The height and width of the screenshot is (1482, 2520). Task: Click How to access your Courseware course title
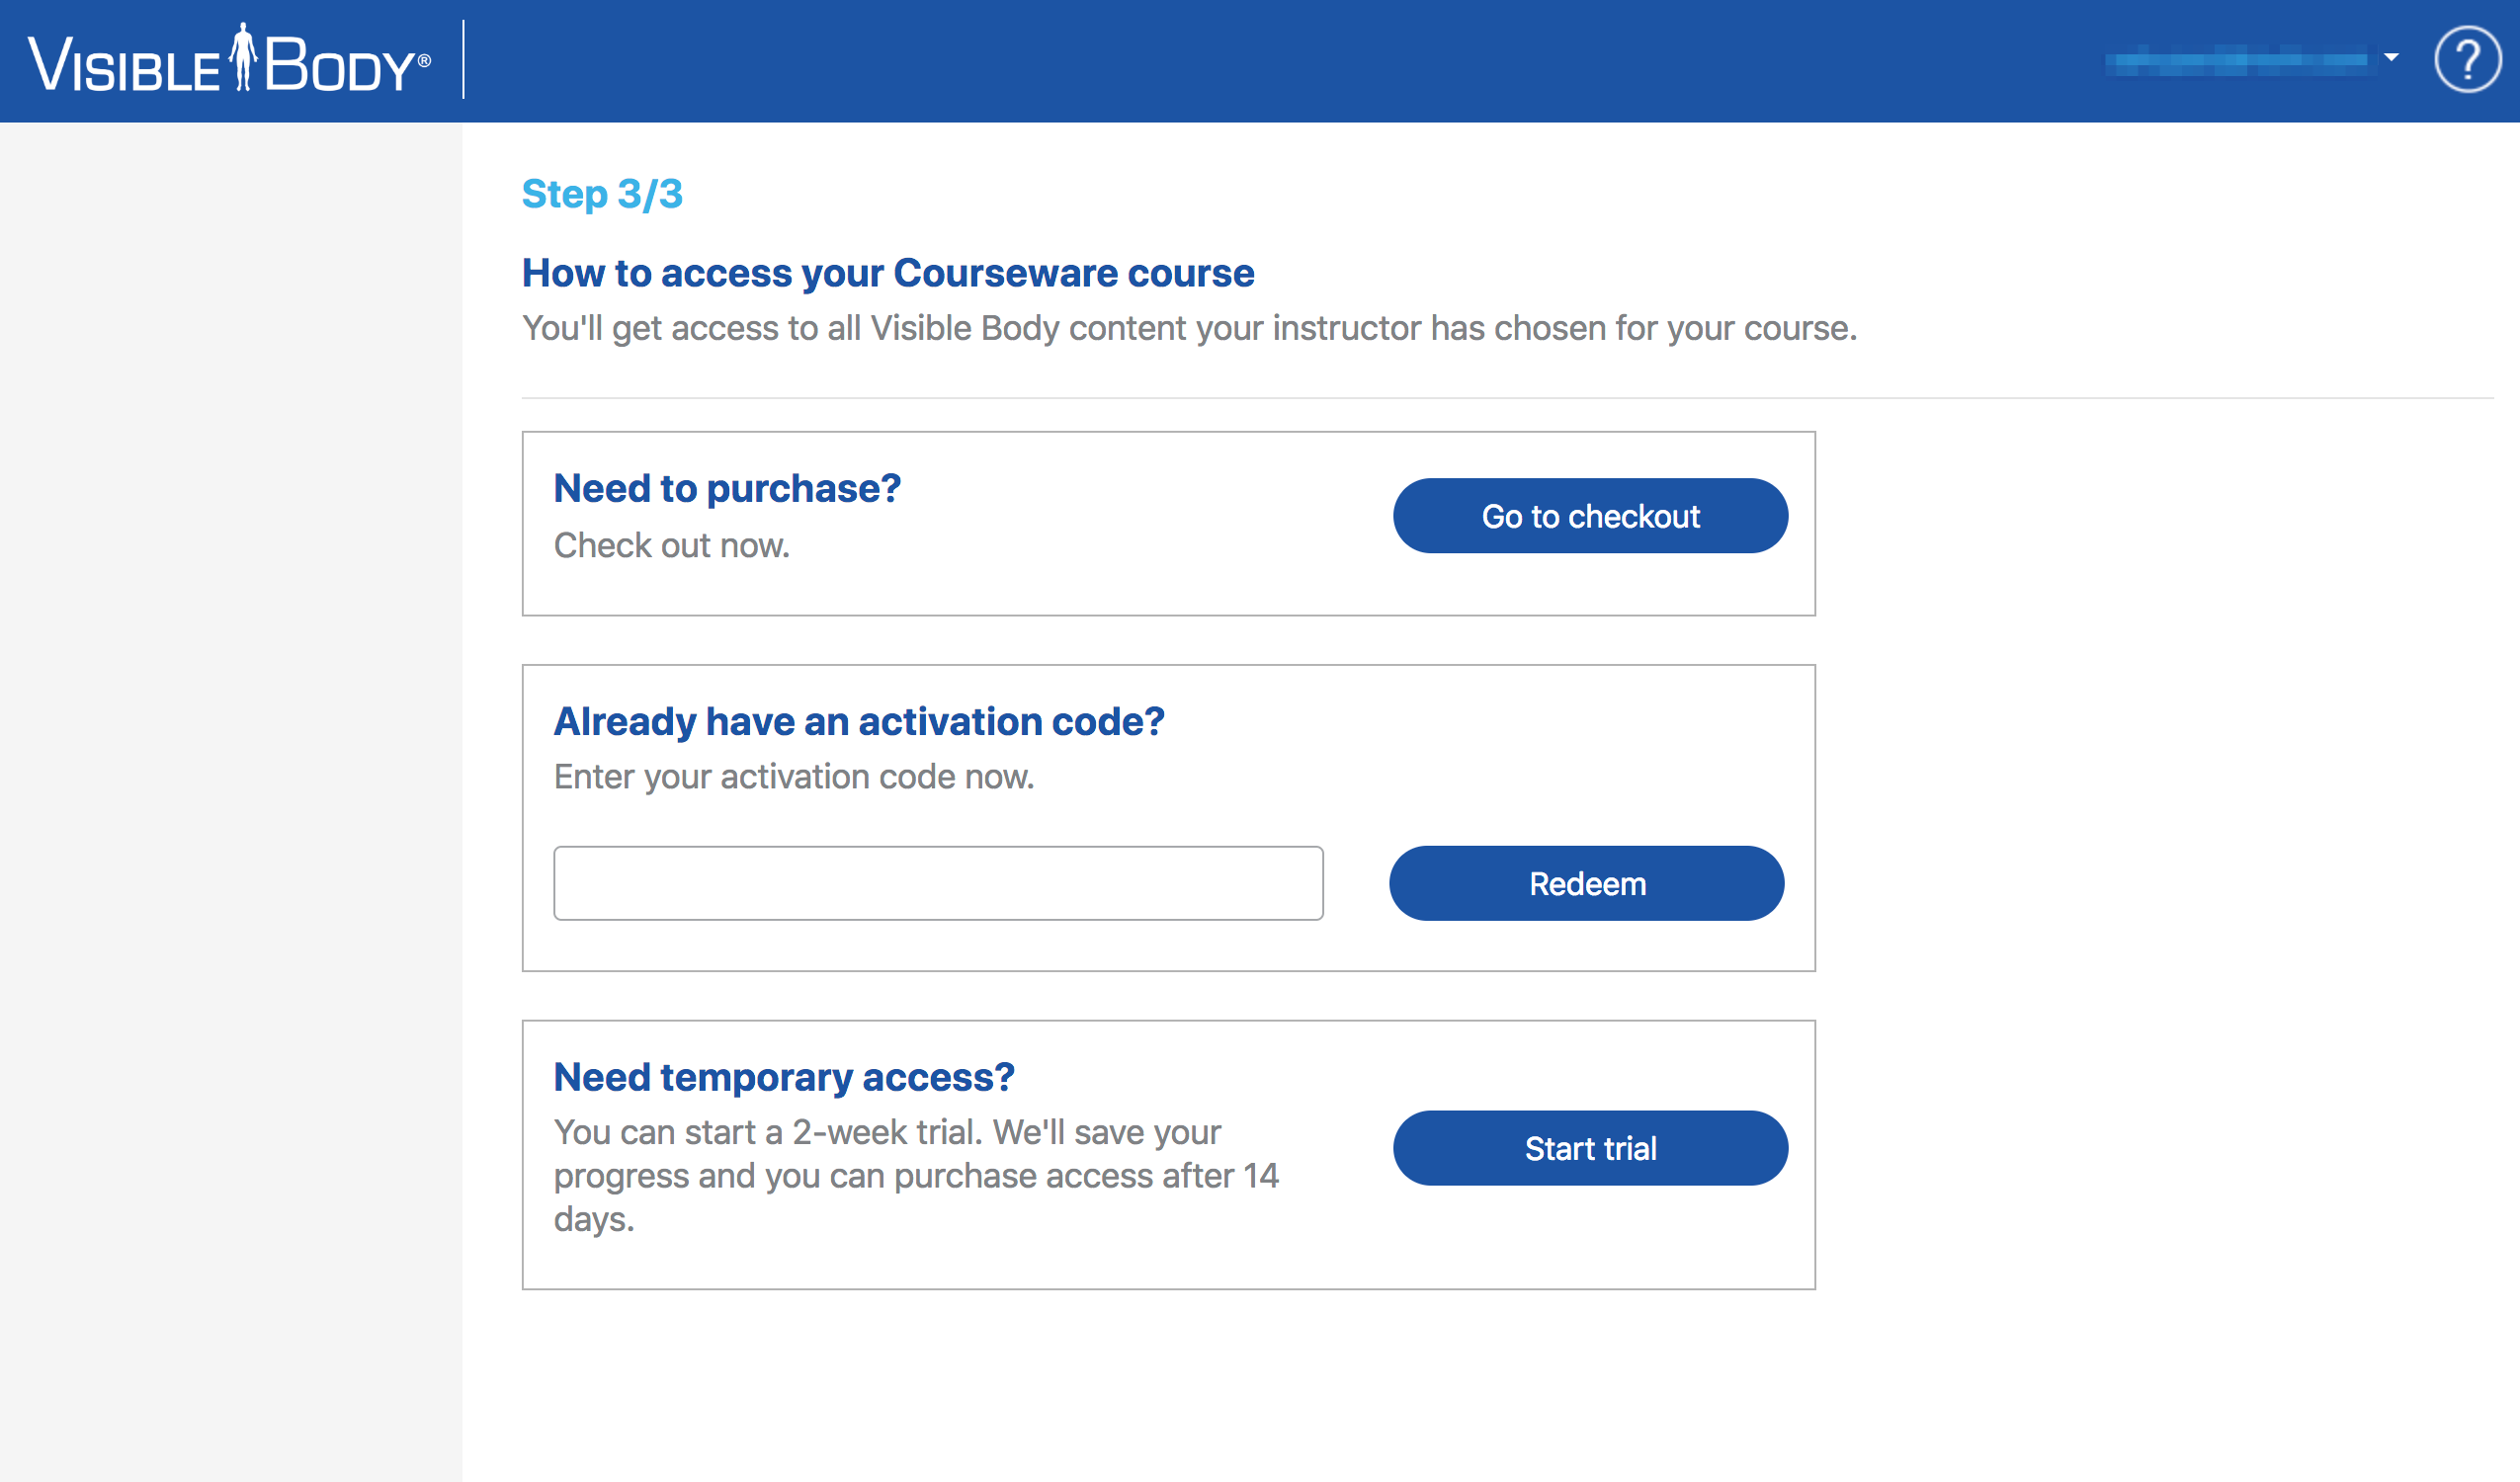point(888,272)
